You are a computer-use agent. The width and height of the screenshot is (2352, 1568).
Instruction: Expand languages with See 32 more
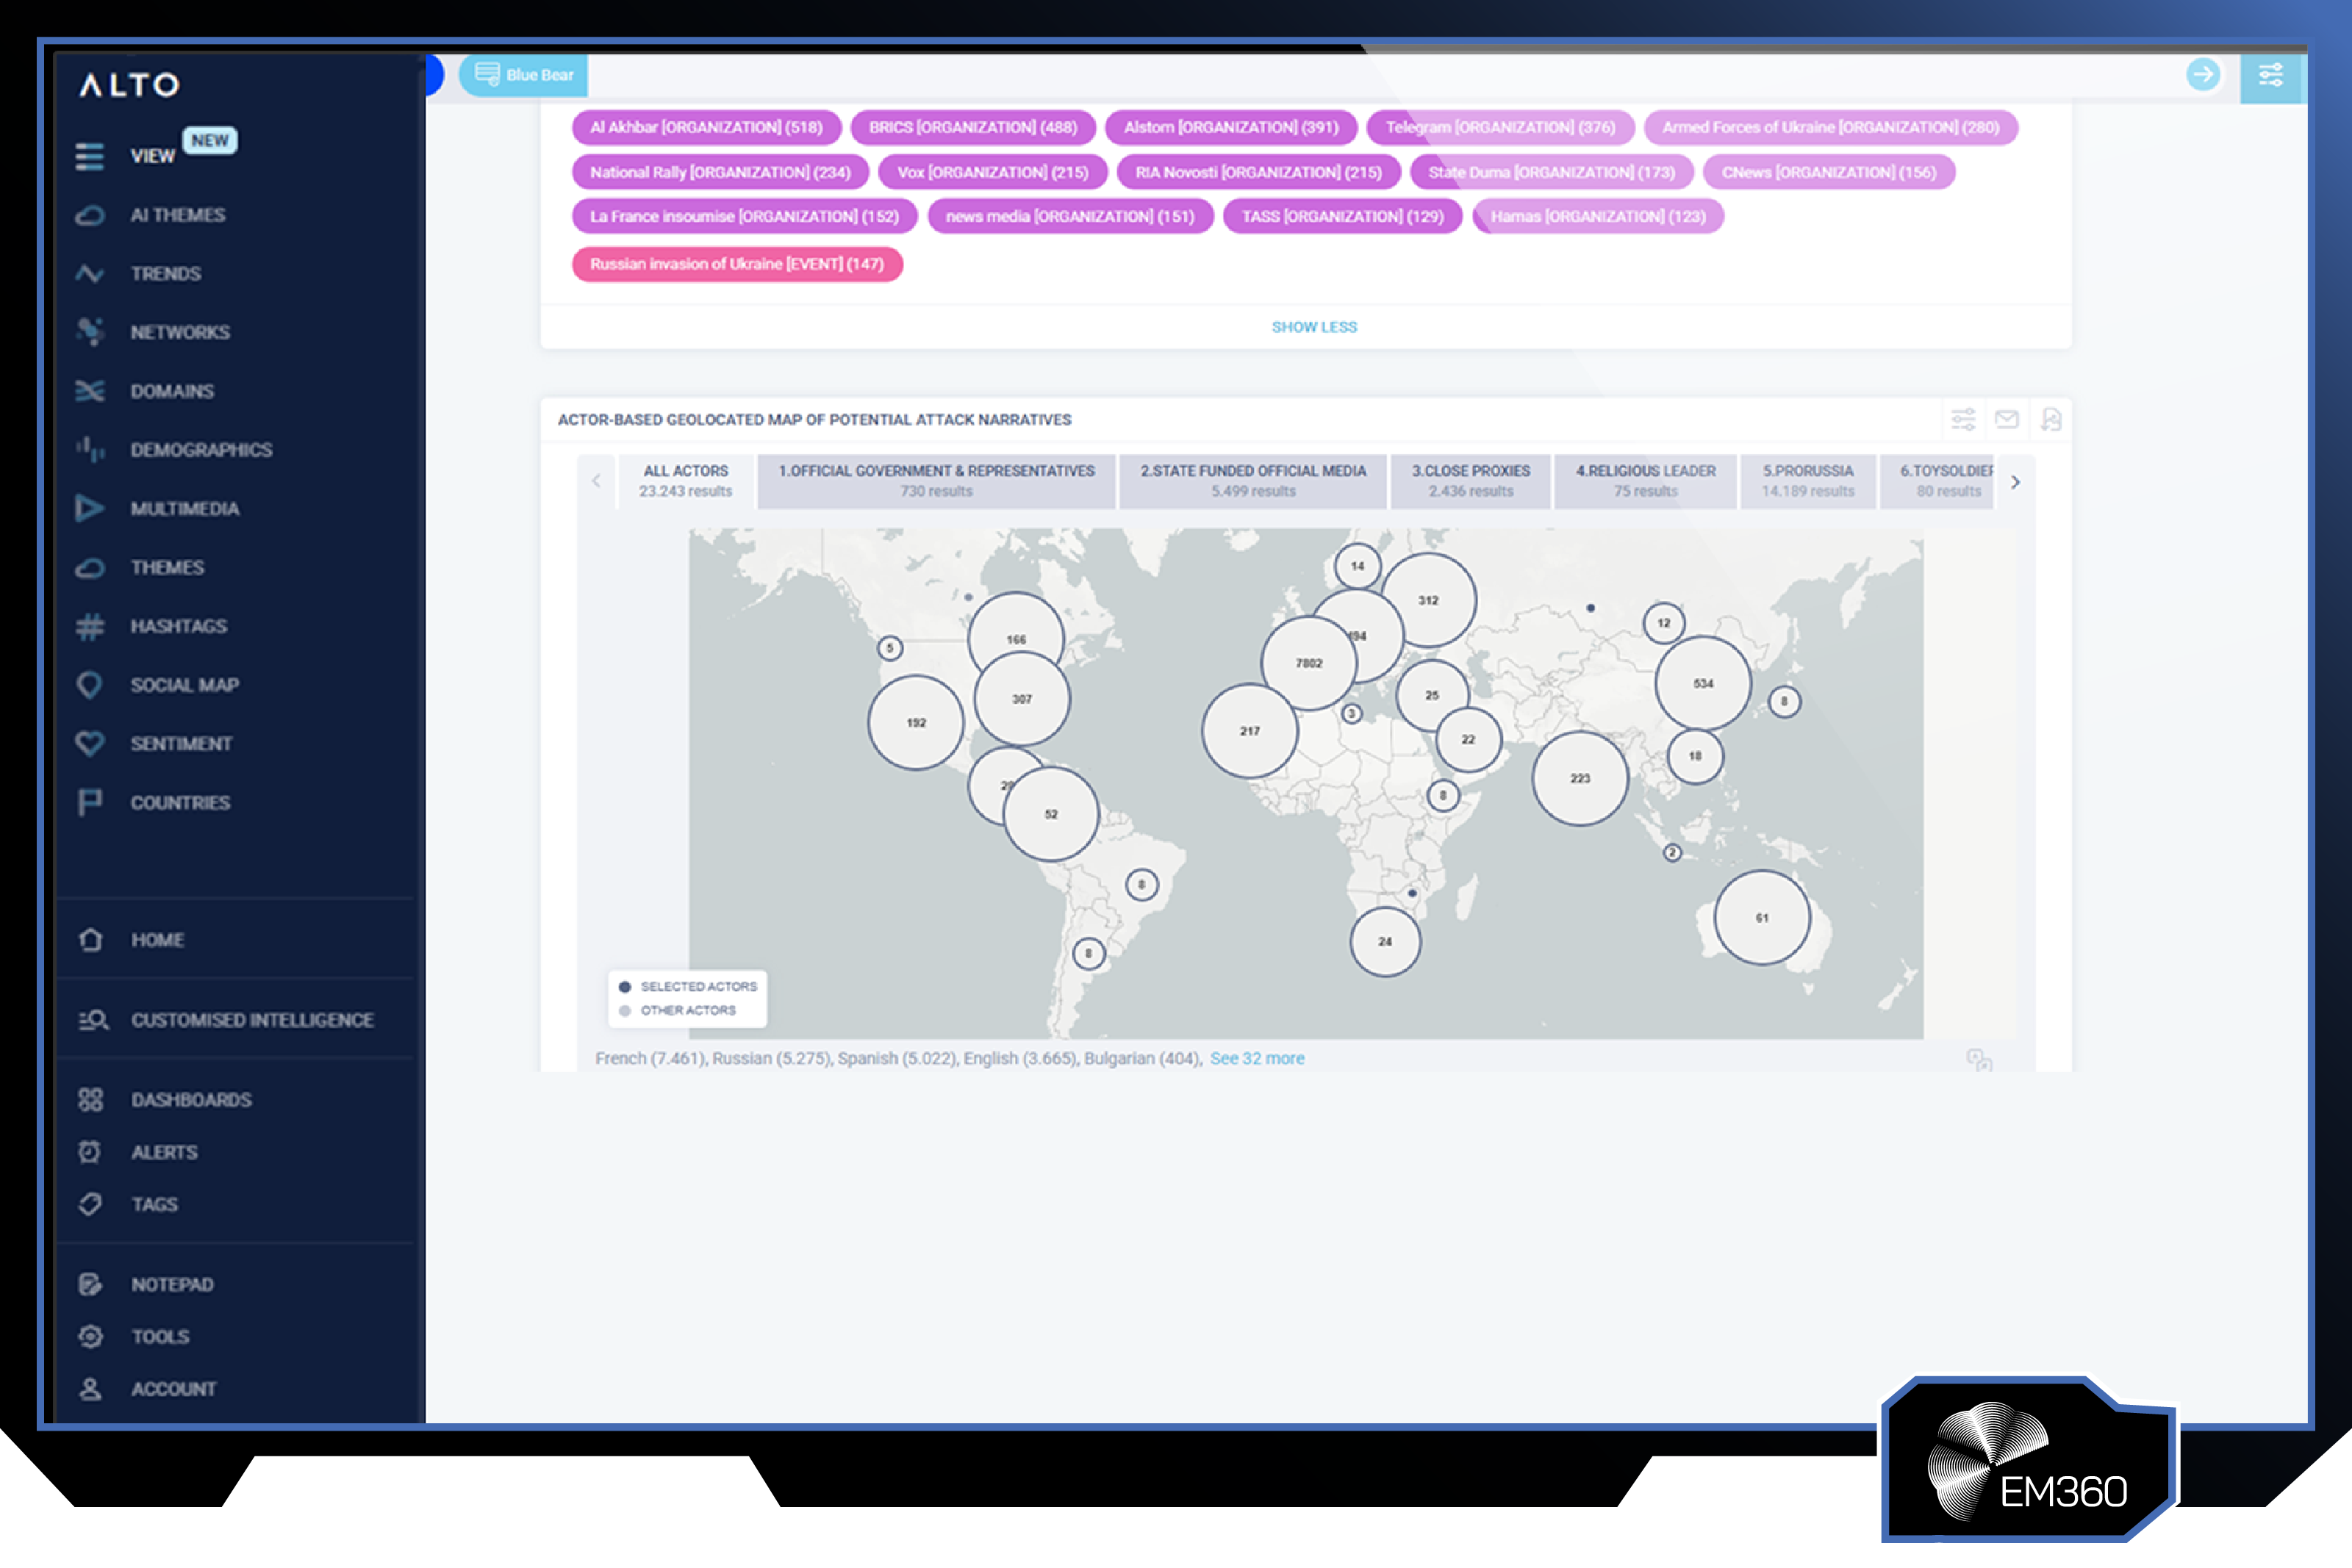[1257, 1058]
